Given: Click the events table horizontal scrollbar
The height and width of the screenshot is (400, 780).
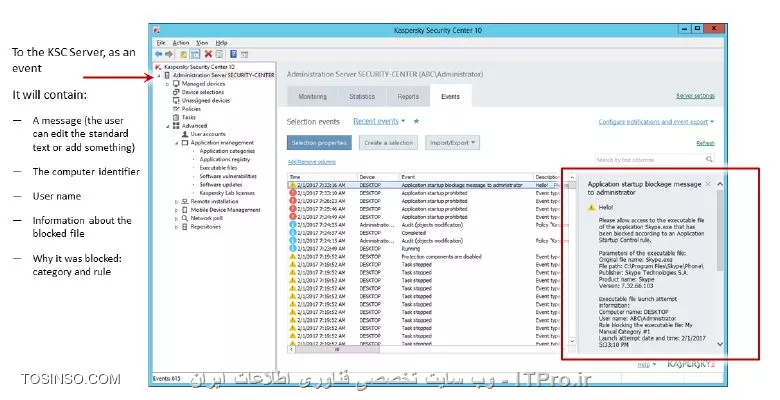Looking at the screenshot, I should 336,350.
